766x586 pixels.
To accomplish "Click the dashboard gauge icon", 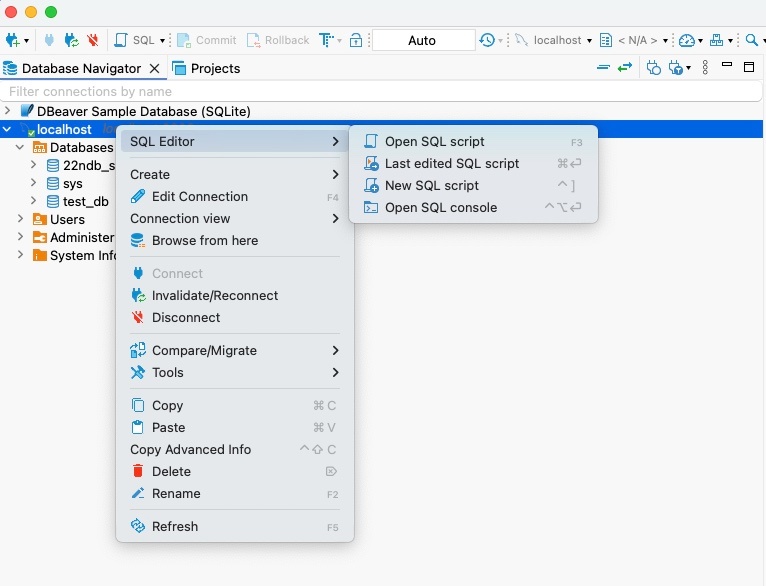I will click(687, 40).
